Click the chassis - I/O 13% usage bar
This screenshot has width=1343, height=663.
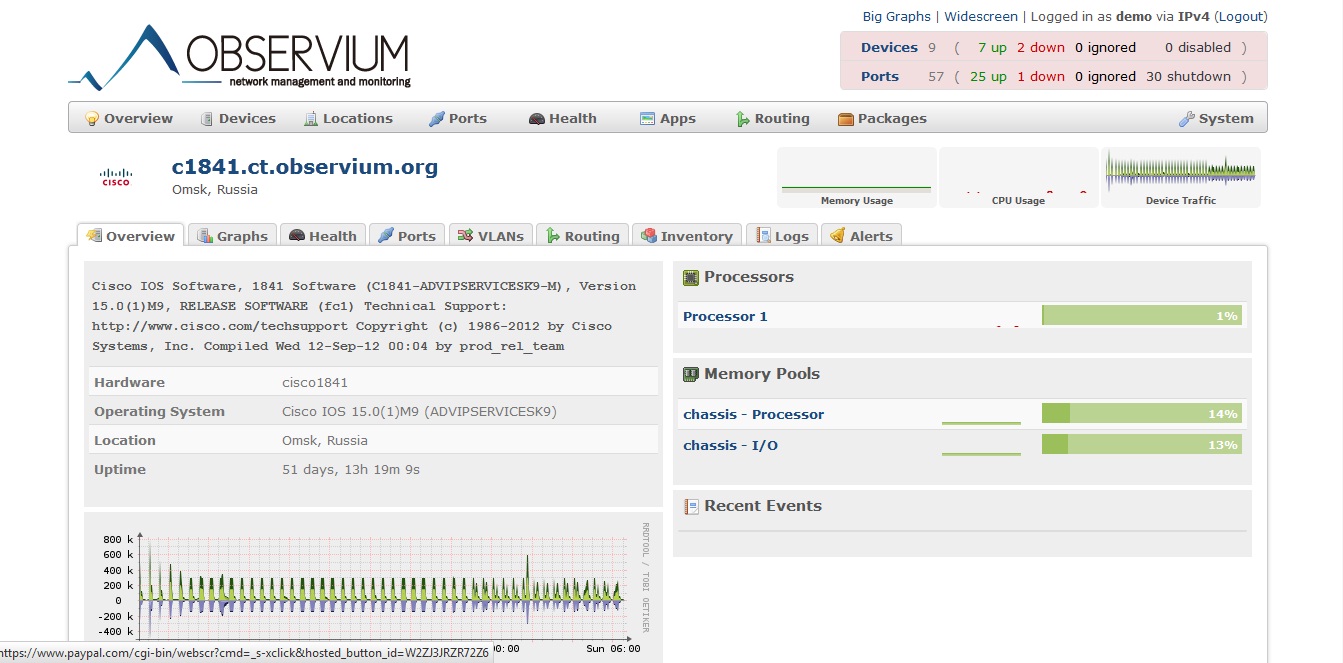(x=1142, y=445)
